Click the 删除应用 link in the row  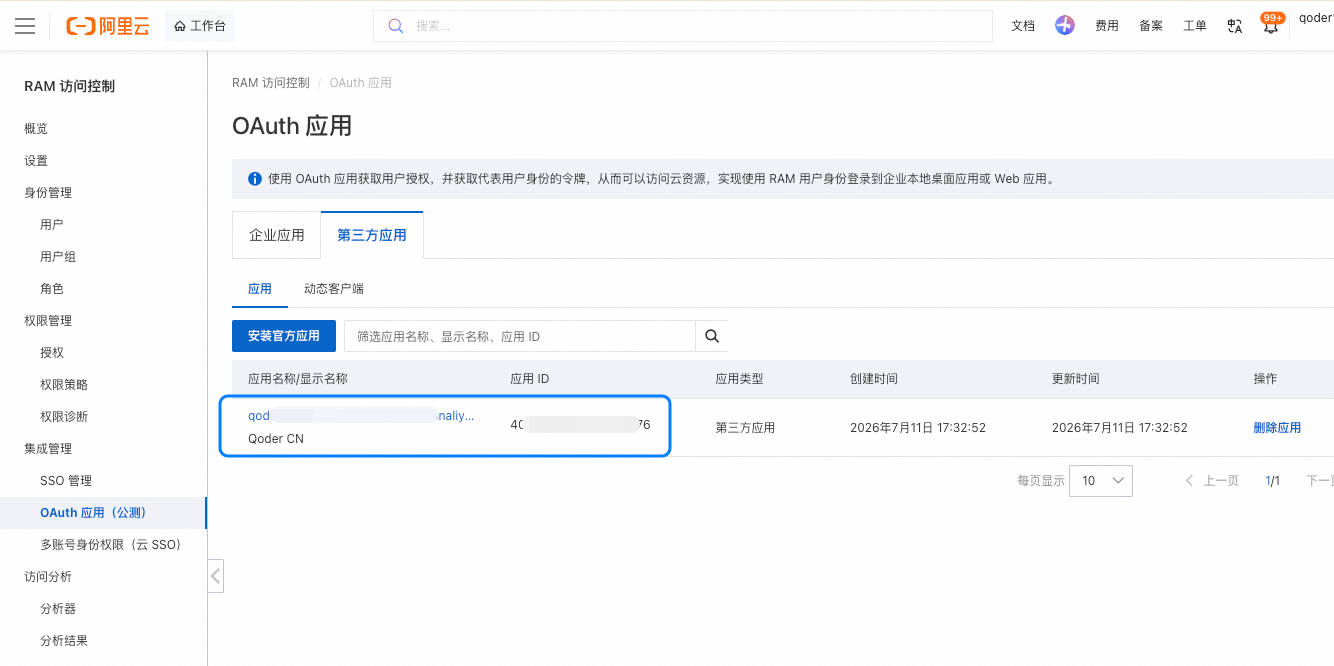pyautogui.click(x=1277, y=427)
